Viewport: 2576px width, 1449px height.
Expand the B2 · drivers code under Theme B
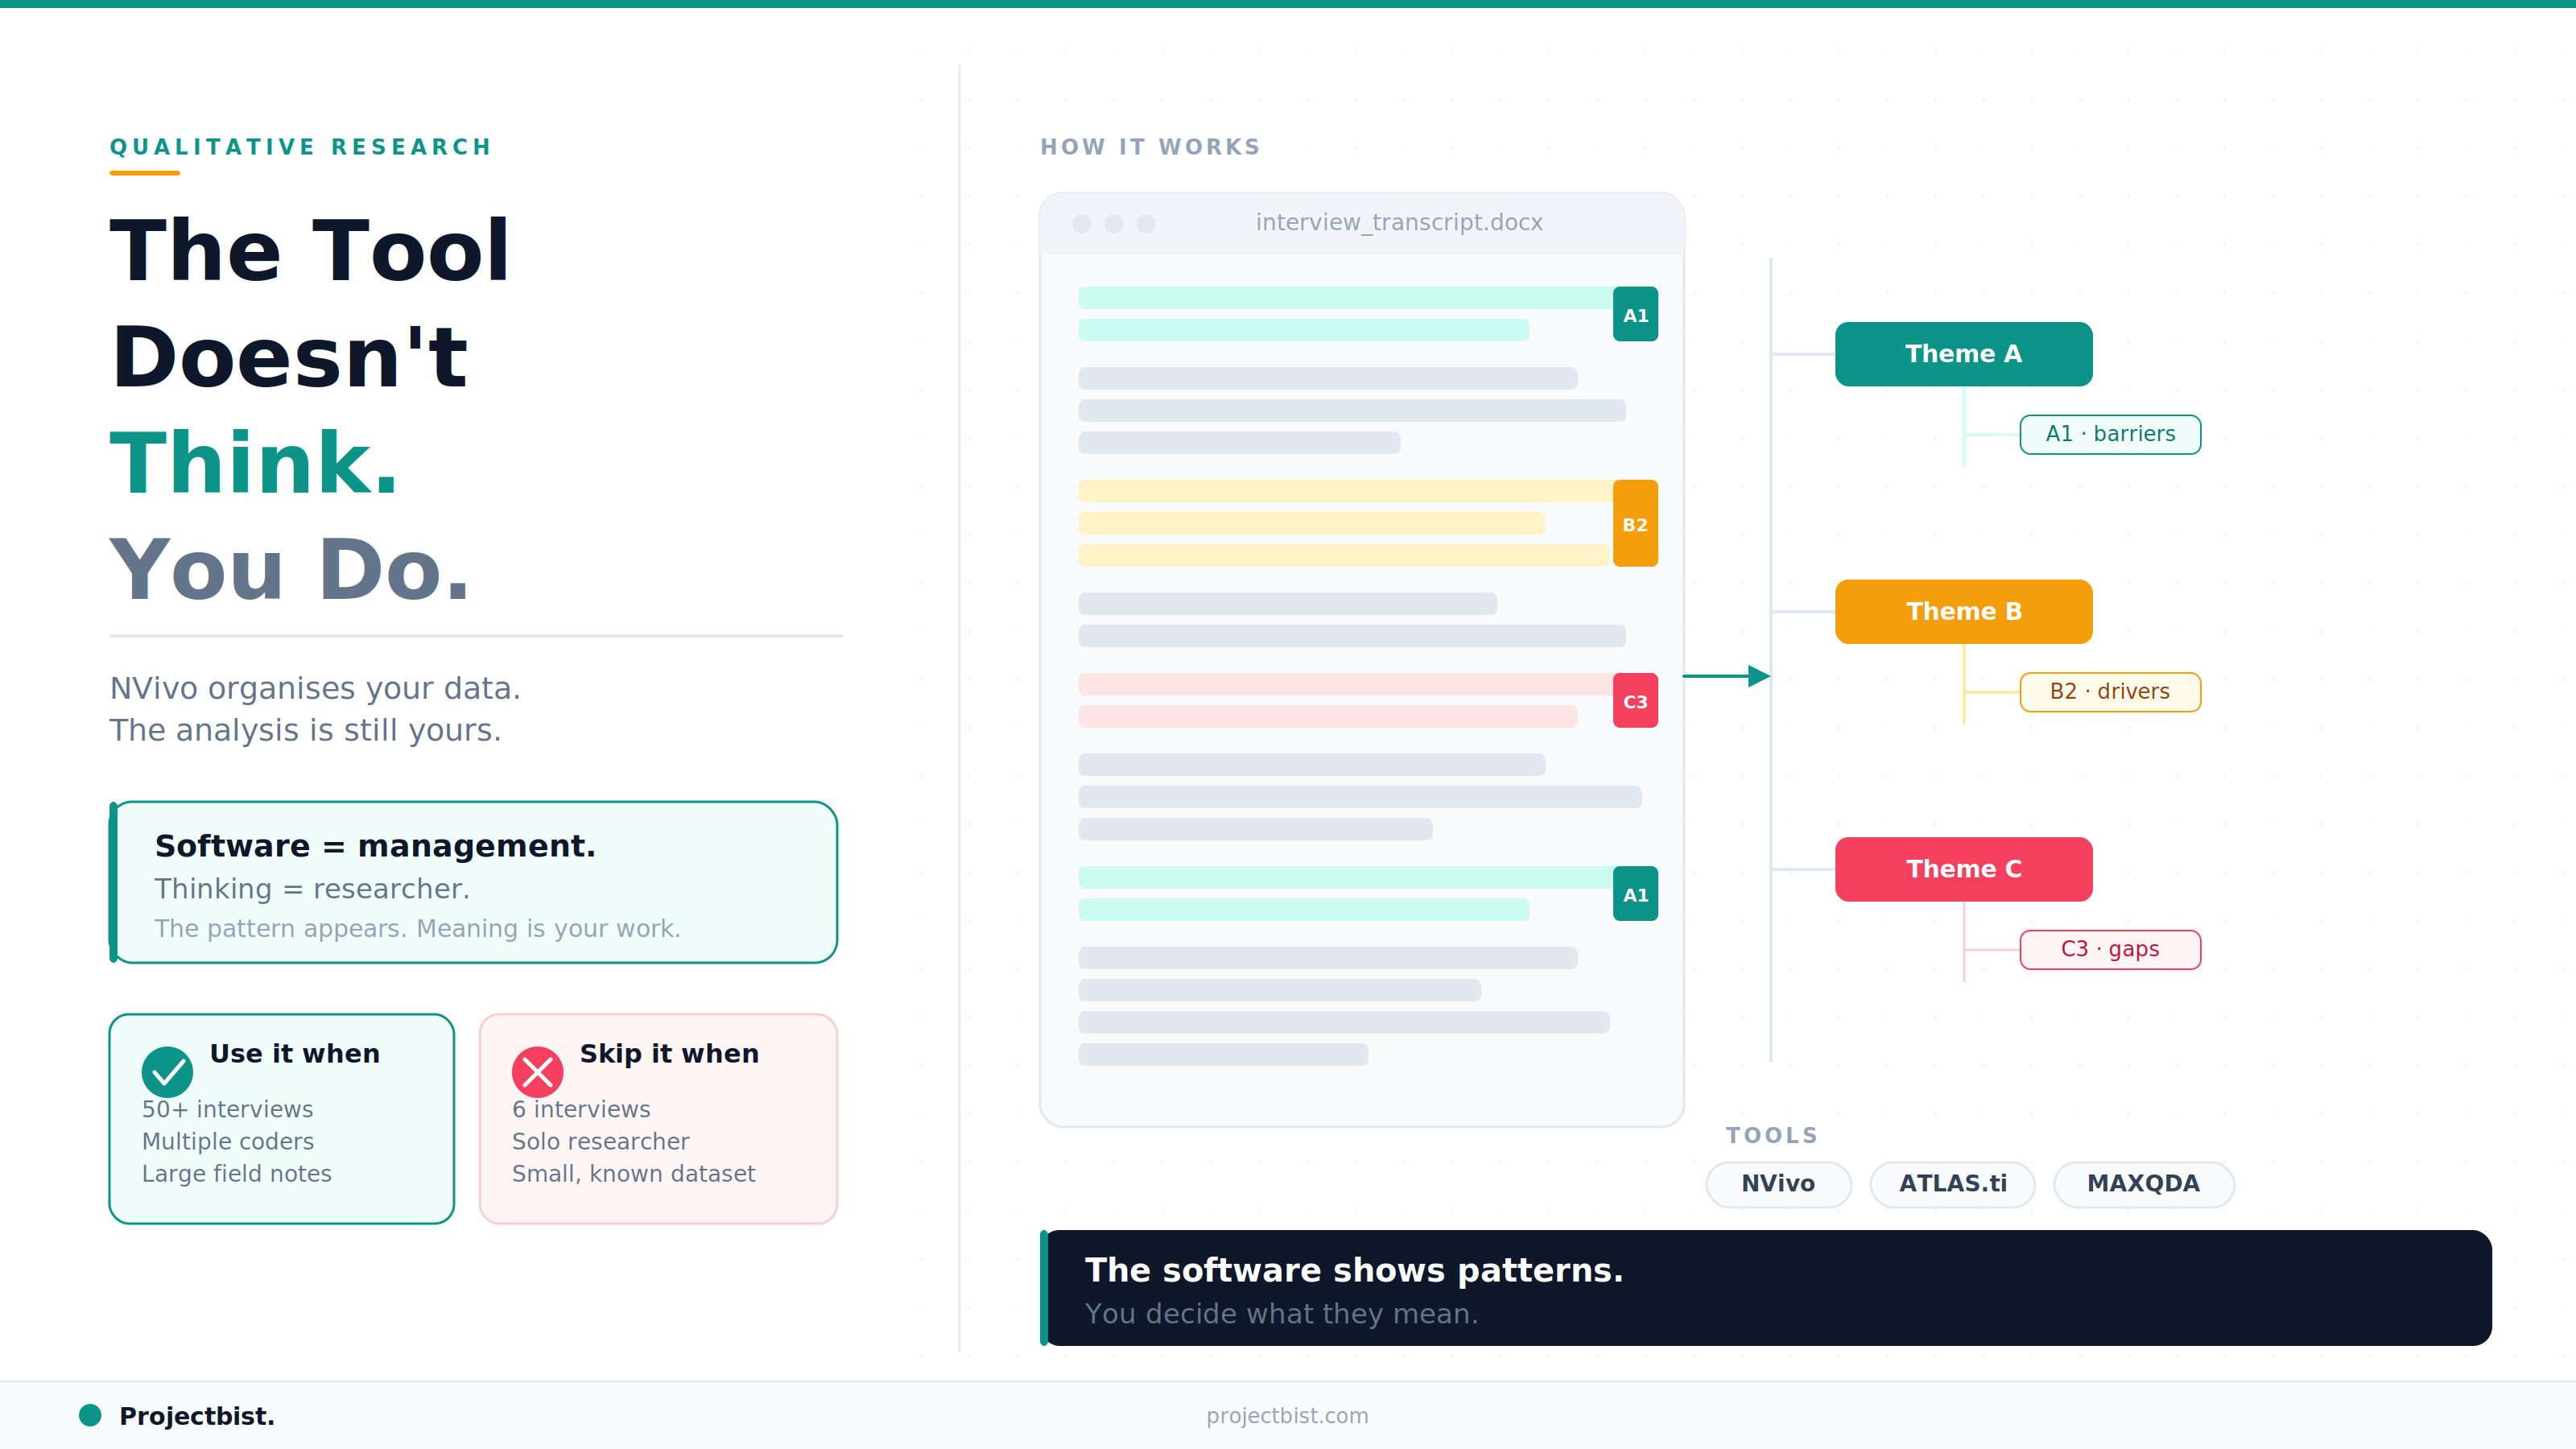[x=2110, y=691]
